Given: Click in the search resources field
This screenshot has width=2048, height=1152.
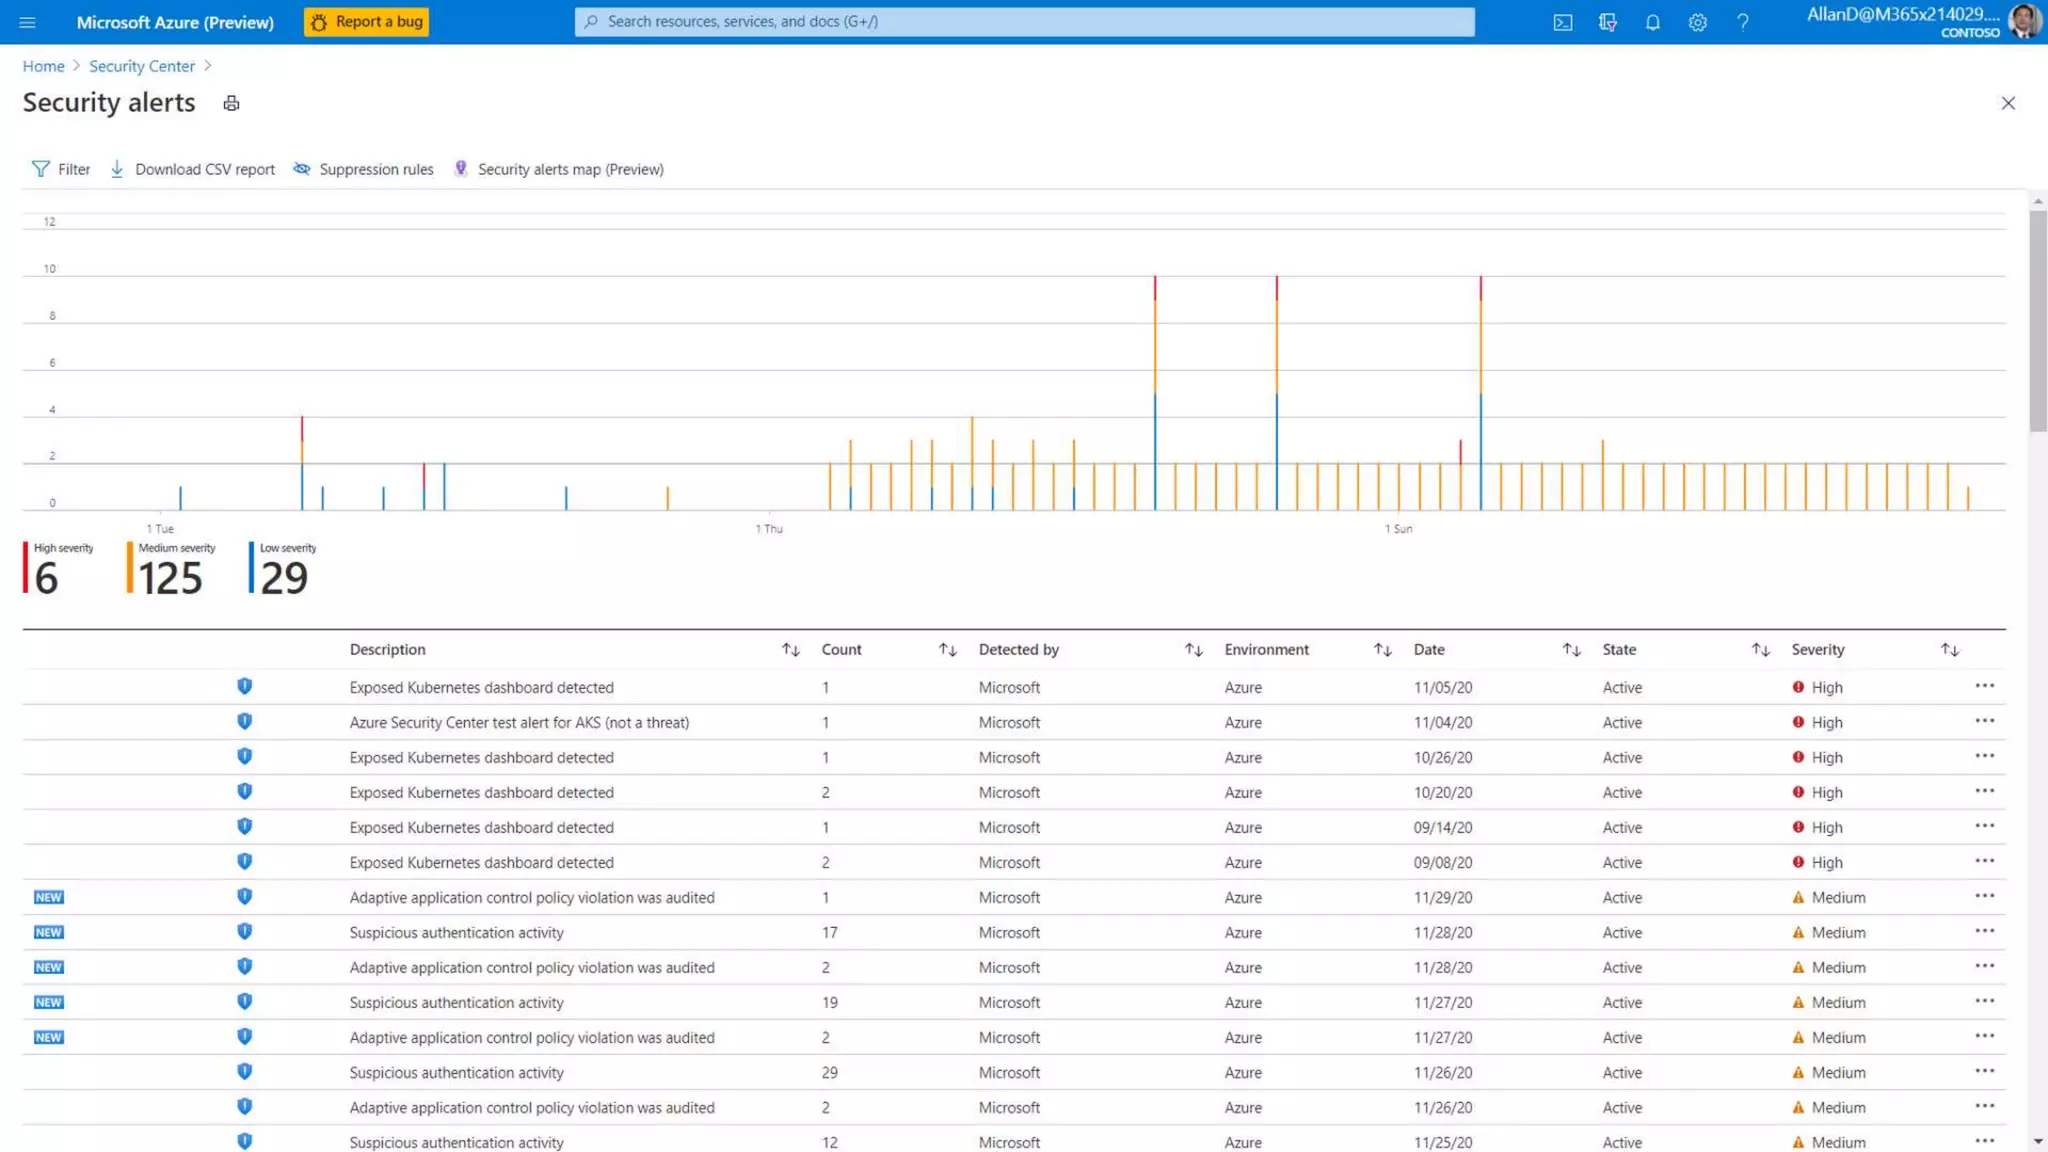Looking at the screenshot, I should (1024, 22).
